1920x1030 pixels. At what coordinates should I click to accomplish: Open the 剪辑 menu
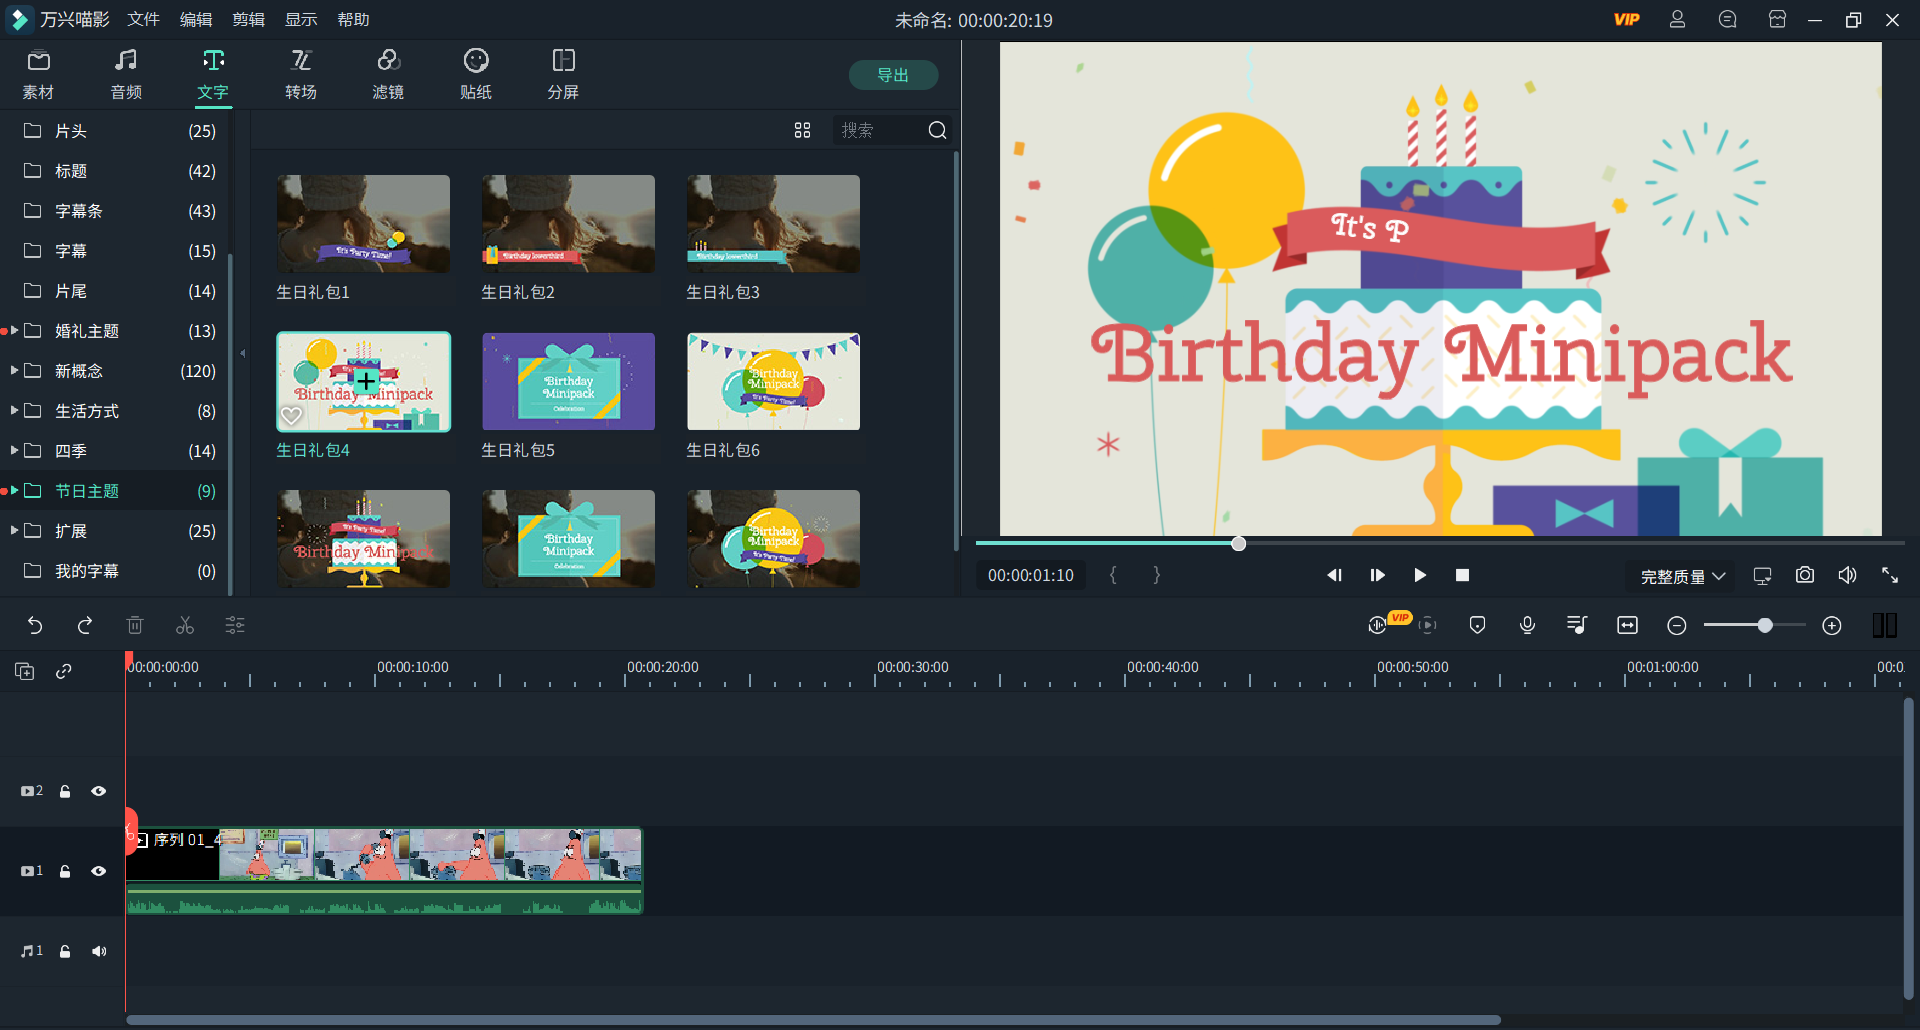pos(248,20)
